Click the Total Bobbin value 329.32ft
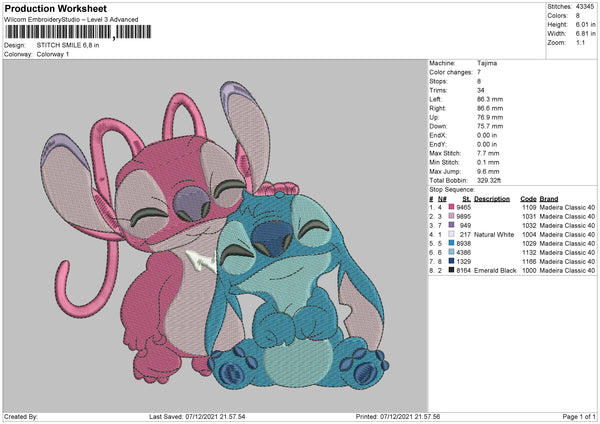The image size is (600, 424). 489,181
